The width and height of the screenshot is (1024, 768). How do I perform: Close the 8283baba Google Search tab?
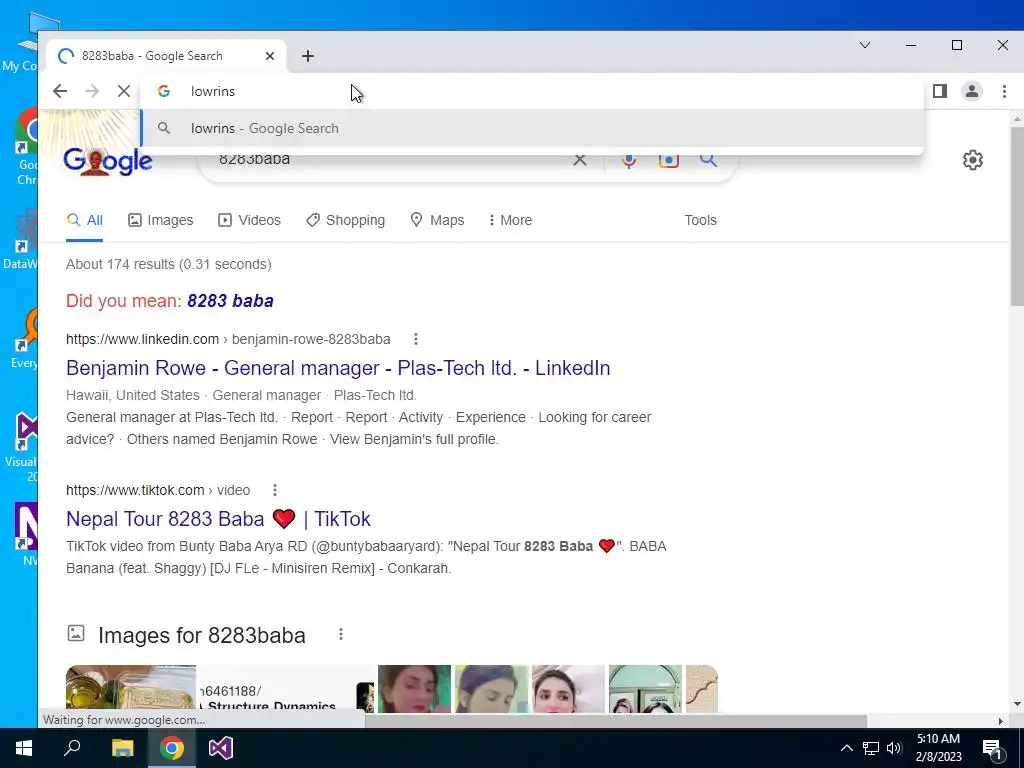(270, 56)
